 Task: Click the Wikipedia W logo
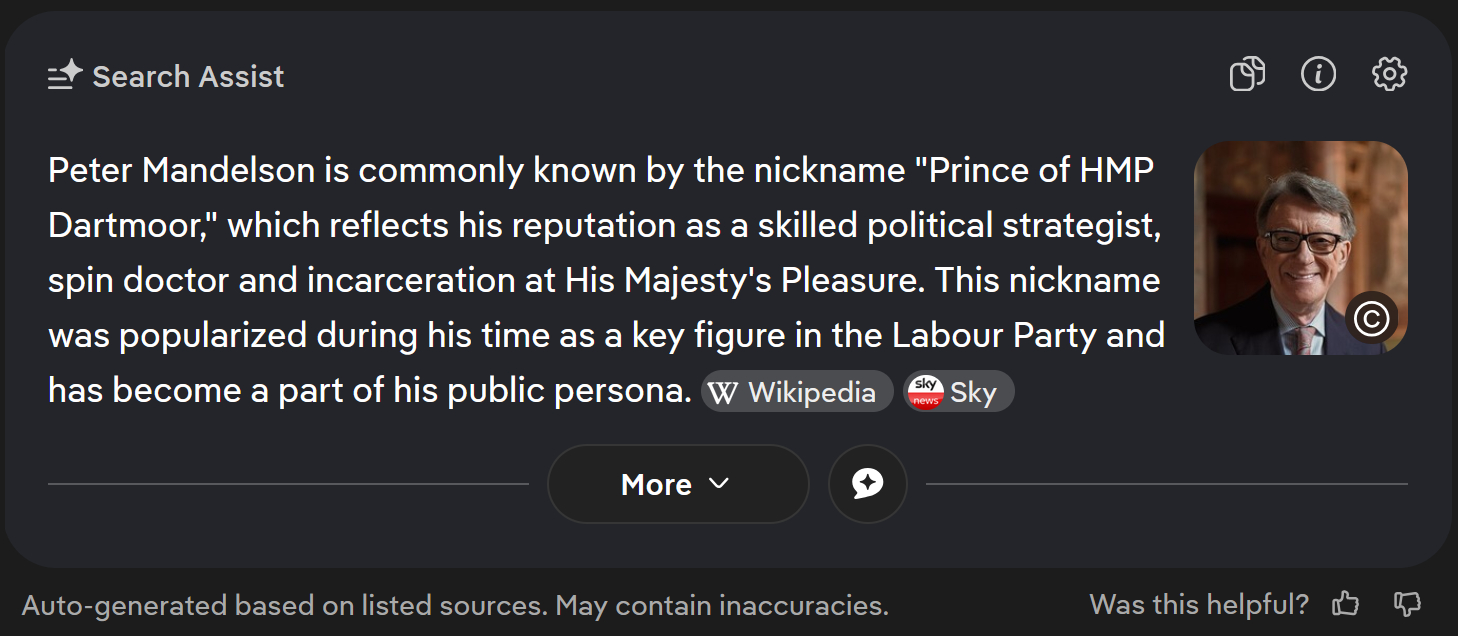coord(722,393)
